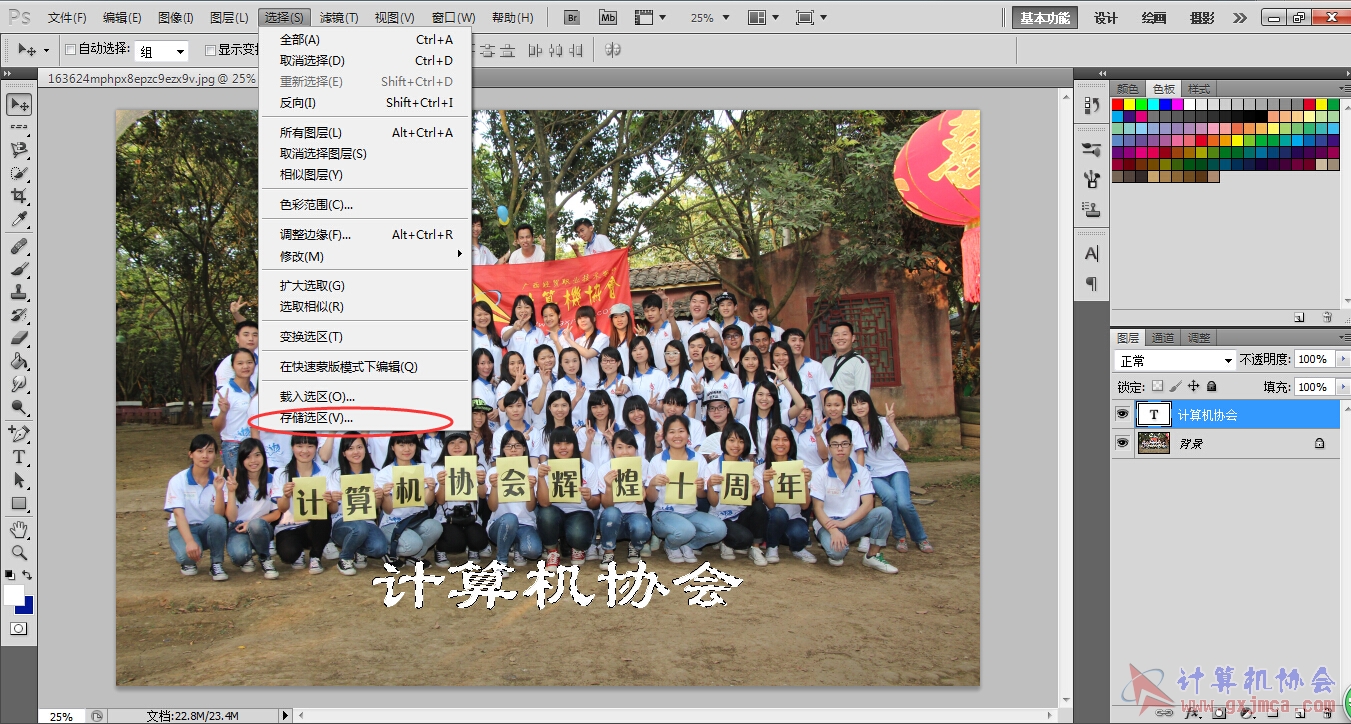The height and width of the screenshot is (724, 1351).
Task: Enable the 显示变换控件 checkbox
Action: pyautogui.click(x=210, y=50)
